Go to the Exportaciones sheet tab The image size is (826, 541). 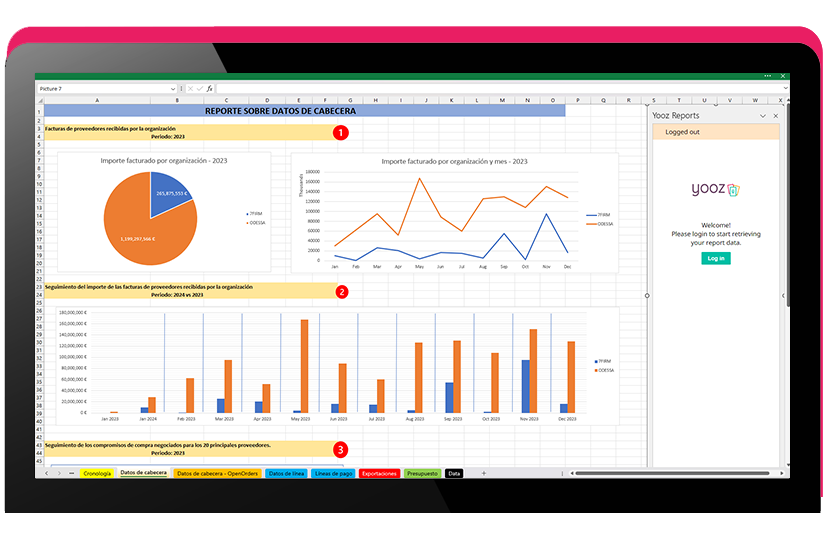pos(379,474)
